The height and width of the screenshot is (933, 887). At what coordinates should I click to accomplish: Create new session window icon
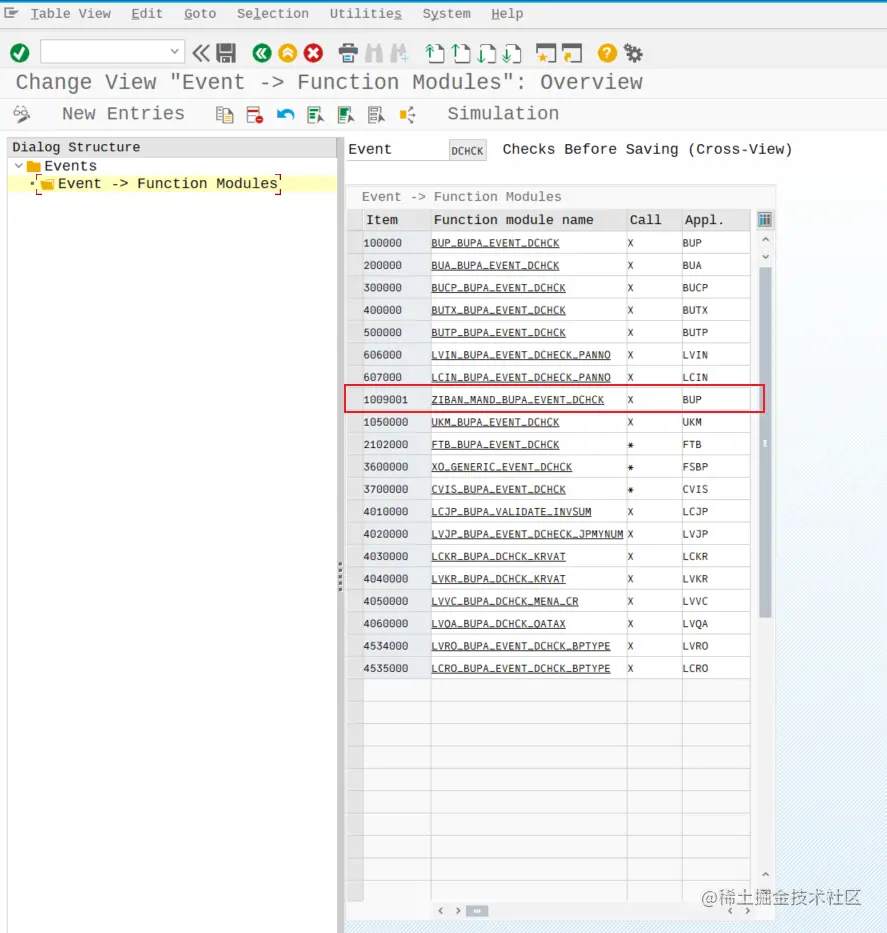pos(546,53)
